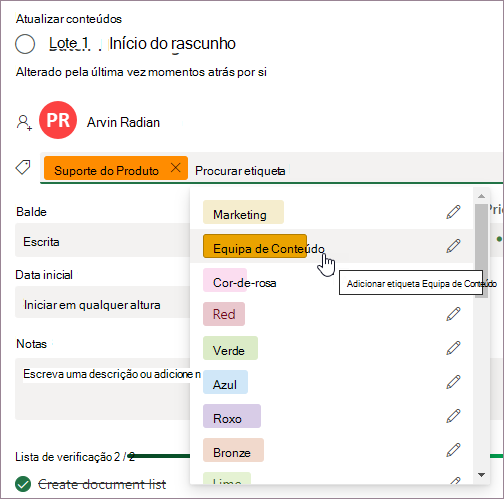504x499 pixels.
Task: Open the Data inicial date field
Action: point(102,302)
